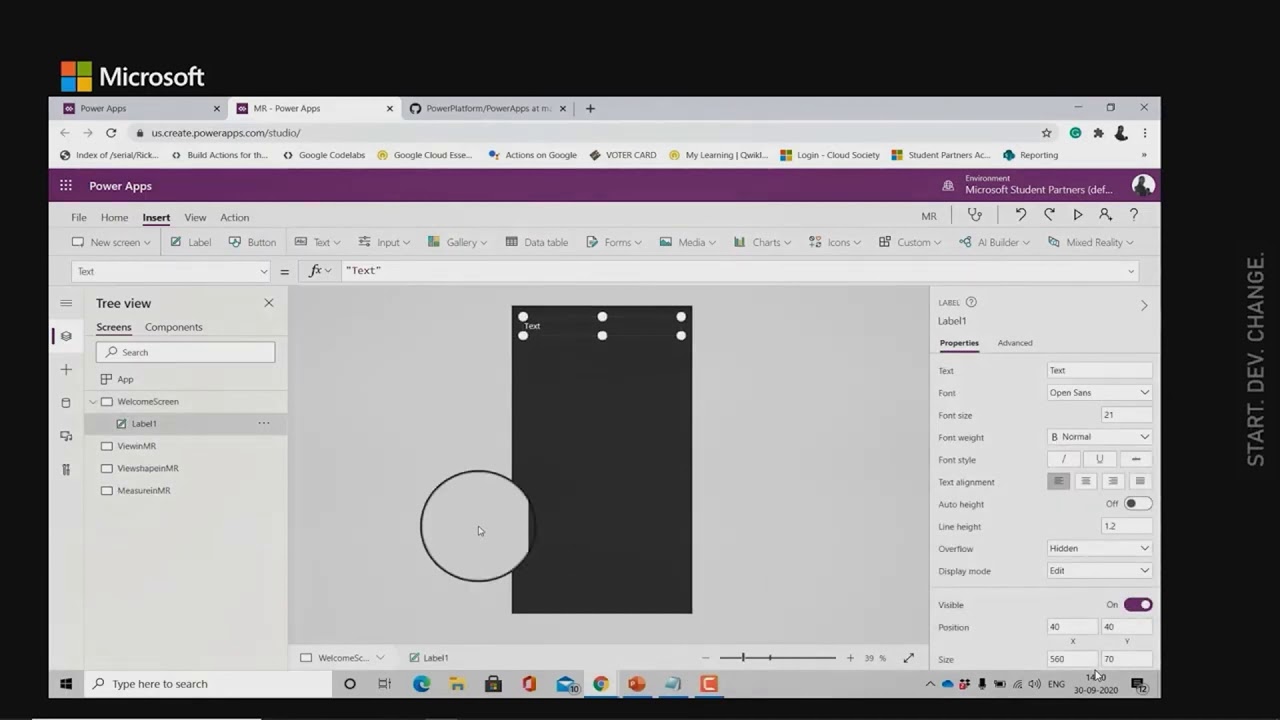Open the Mixed Reality dropdown
The width and height of the screenshot is (1280, 720).
[1090, 242]
